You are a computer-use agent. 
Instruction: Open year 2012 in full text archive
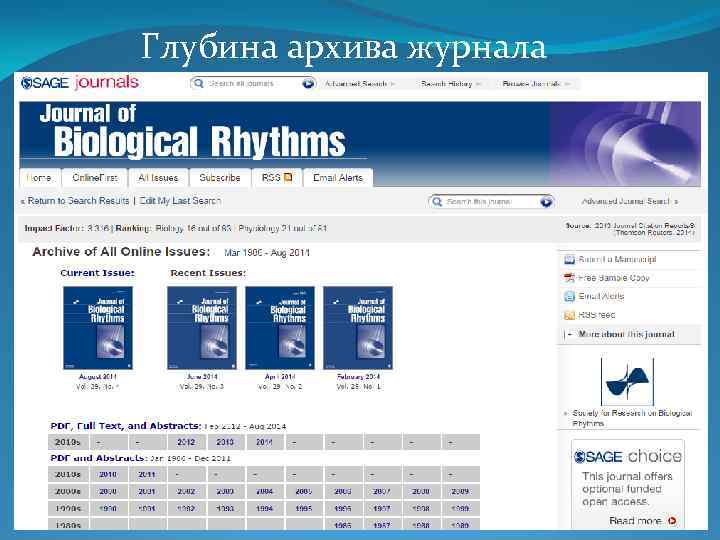coord(186,442)
